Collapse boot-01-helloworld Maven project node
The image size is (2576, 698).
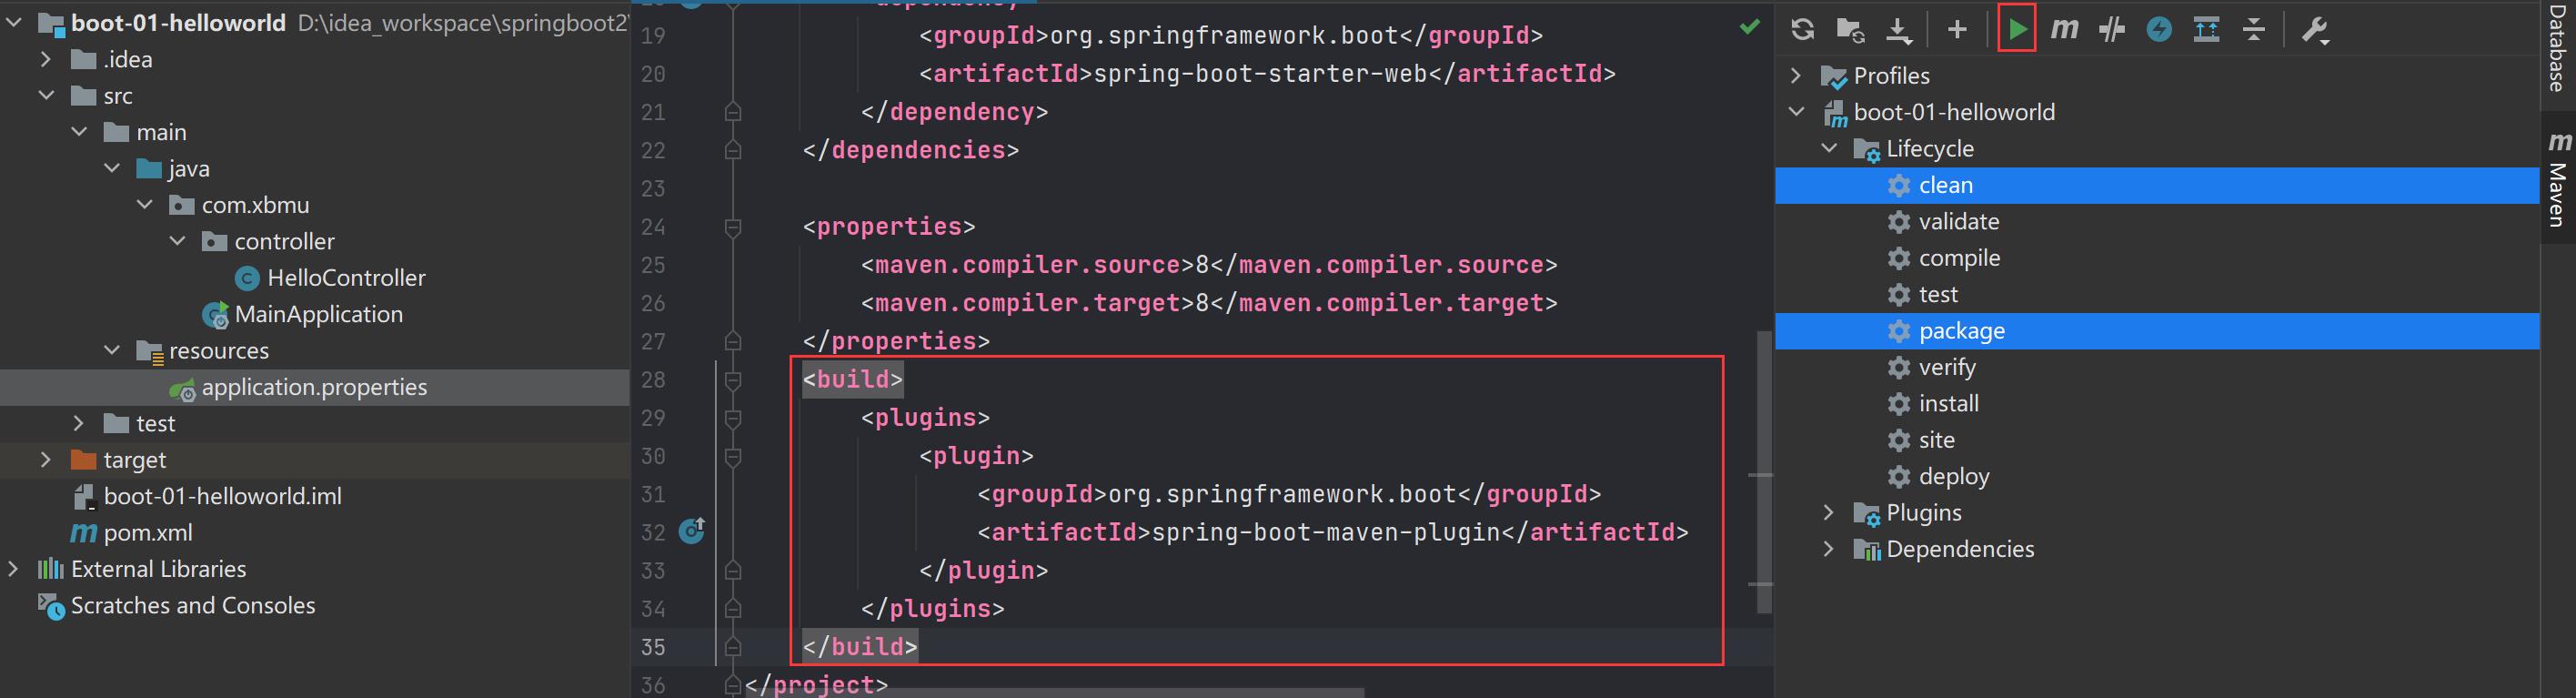tap(1796, 112)
